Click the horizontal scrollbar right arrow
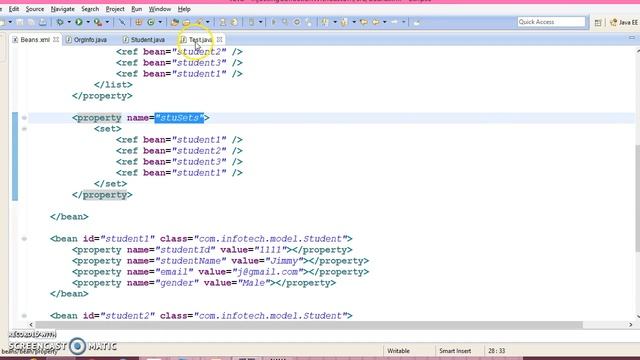Screen dimensions: 640x360 (x=631, y=325)
